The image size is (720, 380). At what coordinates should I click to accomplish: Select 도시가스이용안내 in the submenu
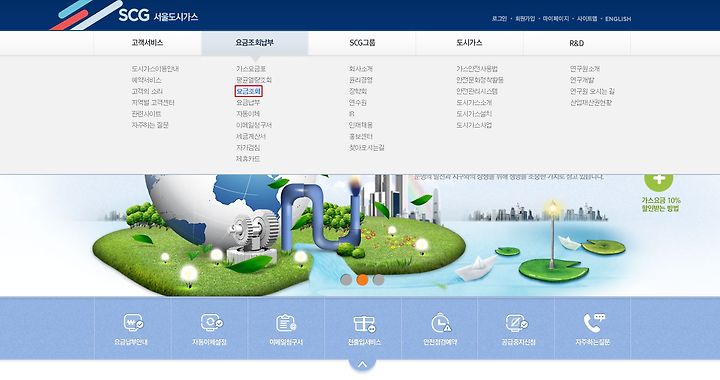[x=155, y=69]
